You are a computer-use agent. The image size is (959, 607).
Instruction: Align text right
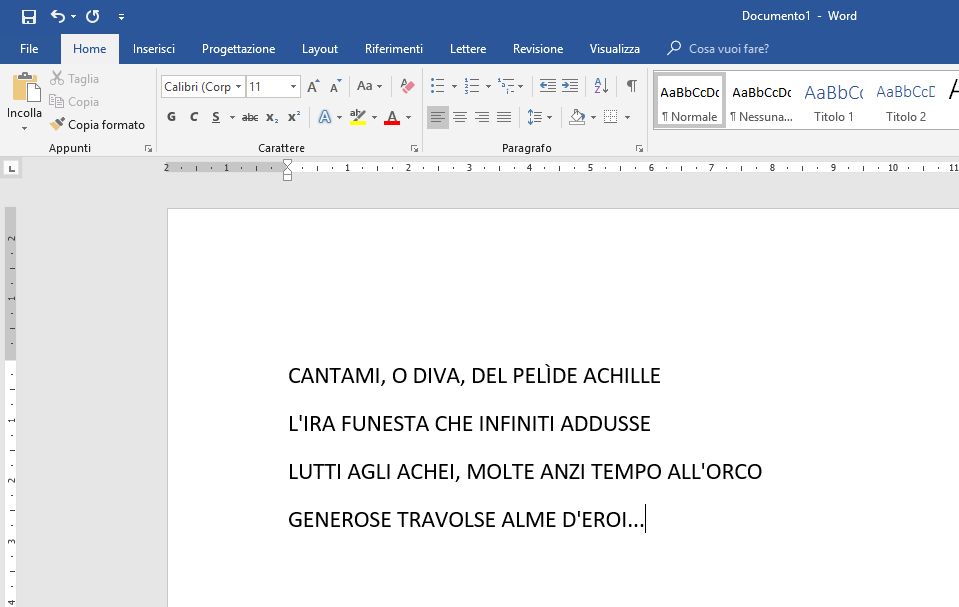[482, 117]
